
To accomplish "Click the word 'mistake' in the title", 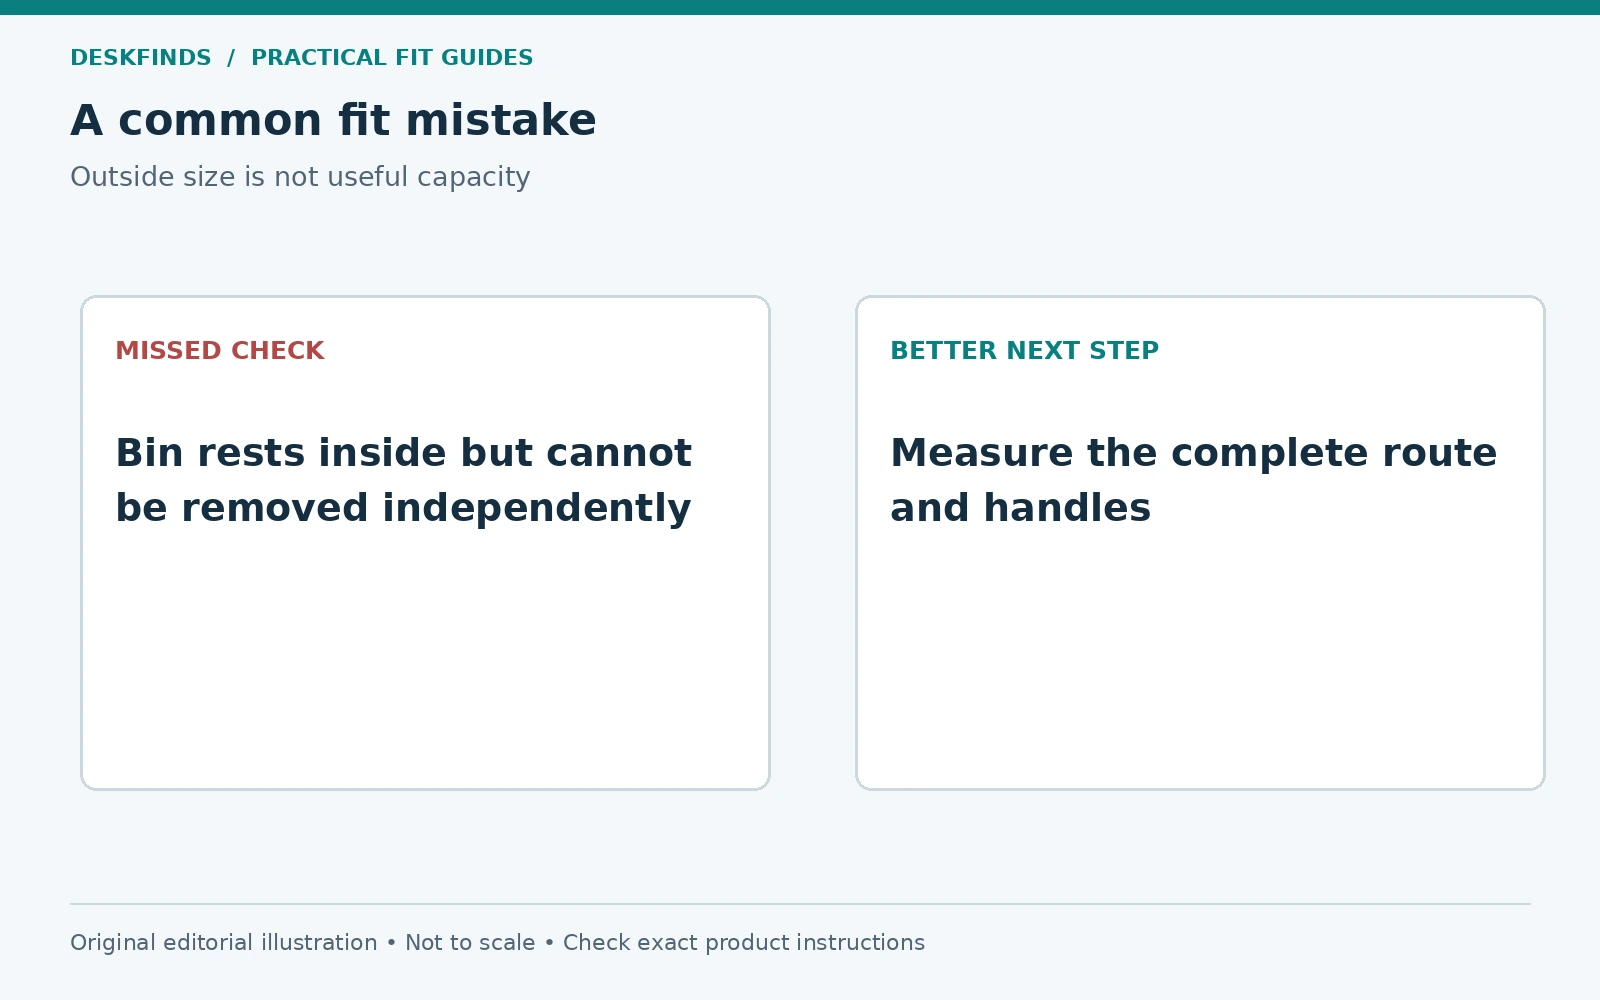I will point(501,120).
